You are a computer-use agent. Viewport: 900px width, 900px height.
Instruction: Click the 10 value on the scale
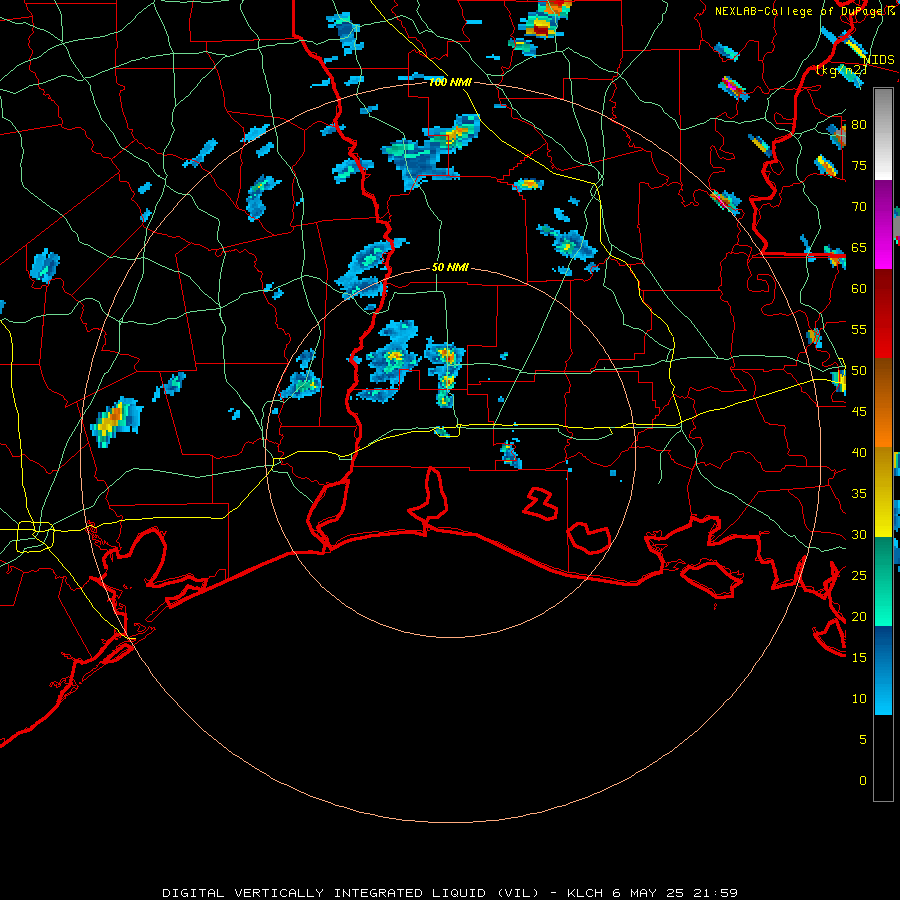click(x=859, y=699)
